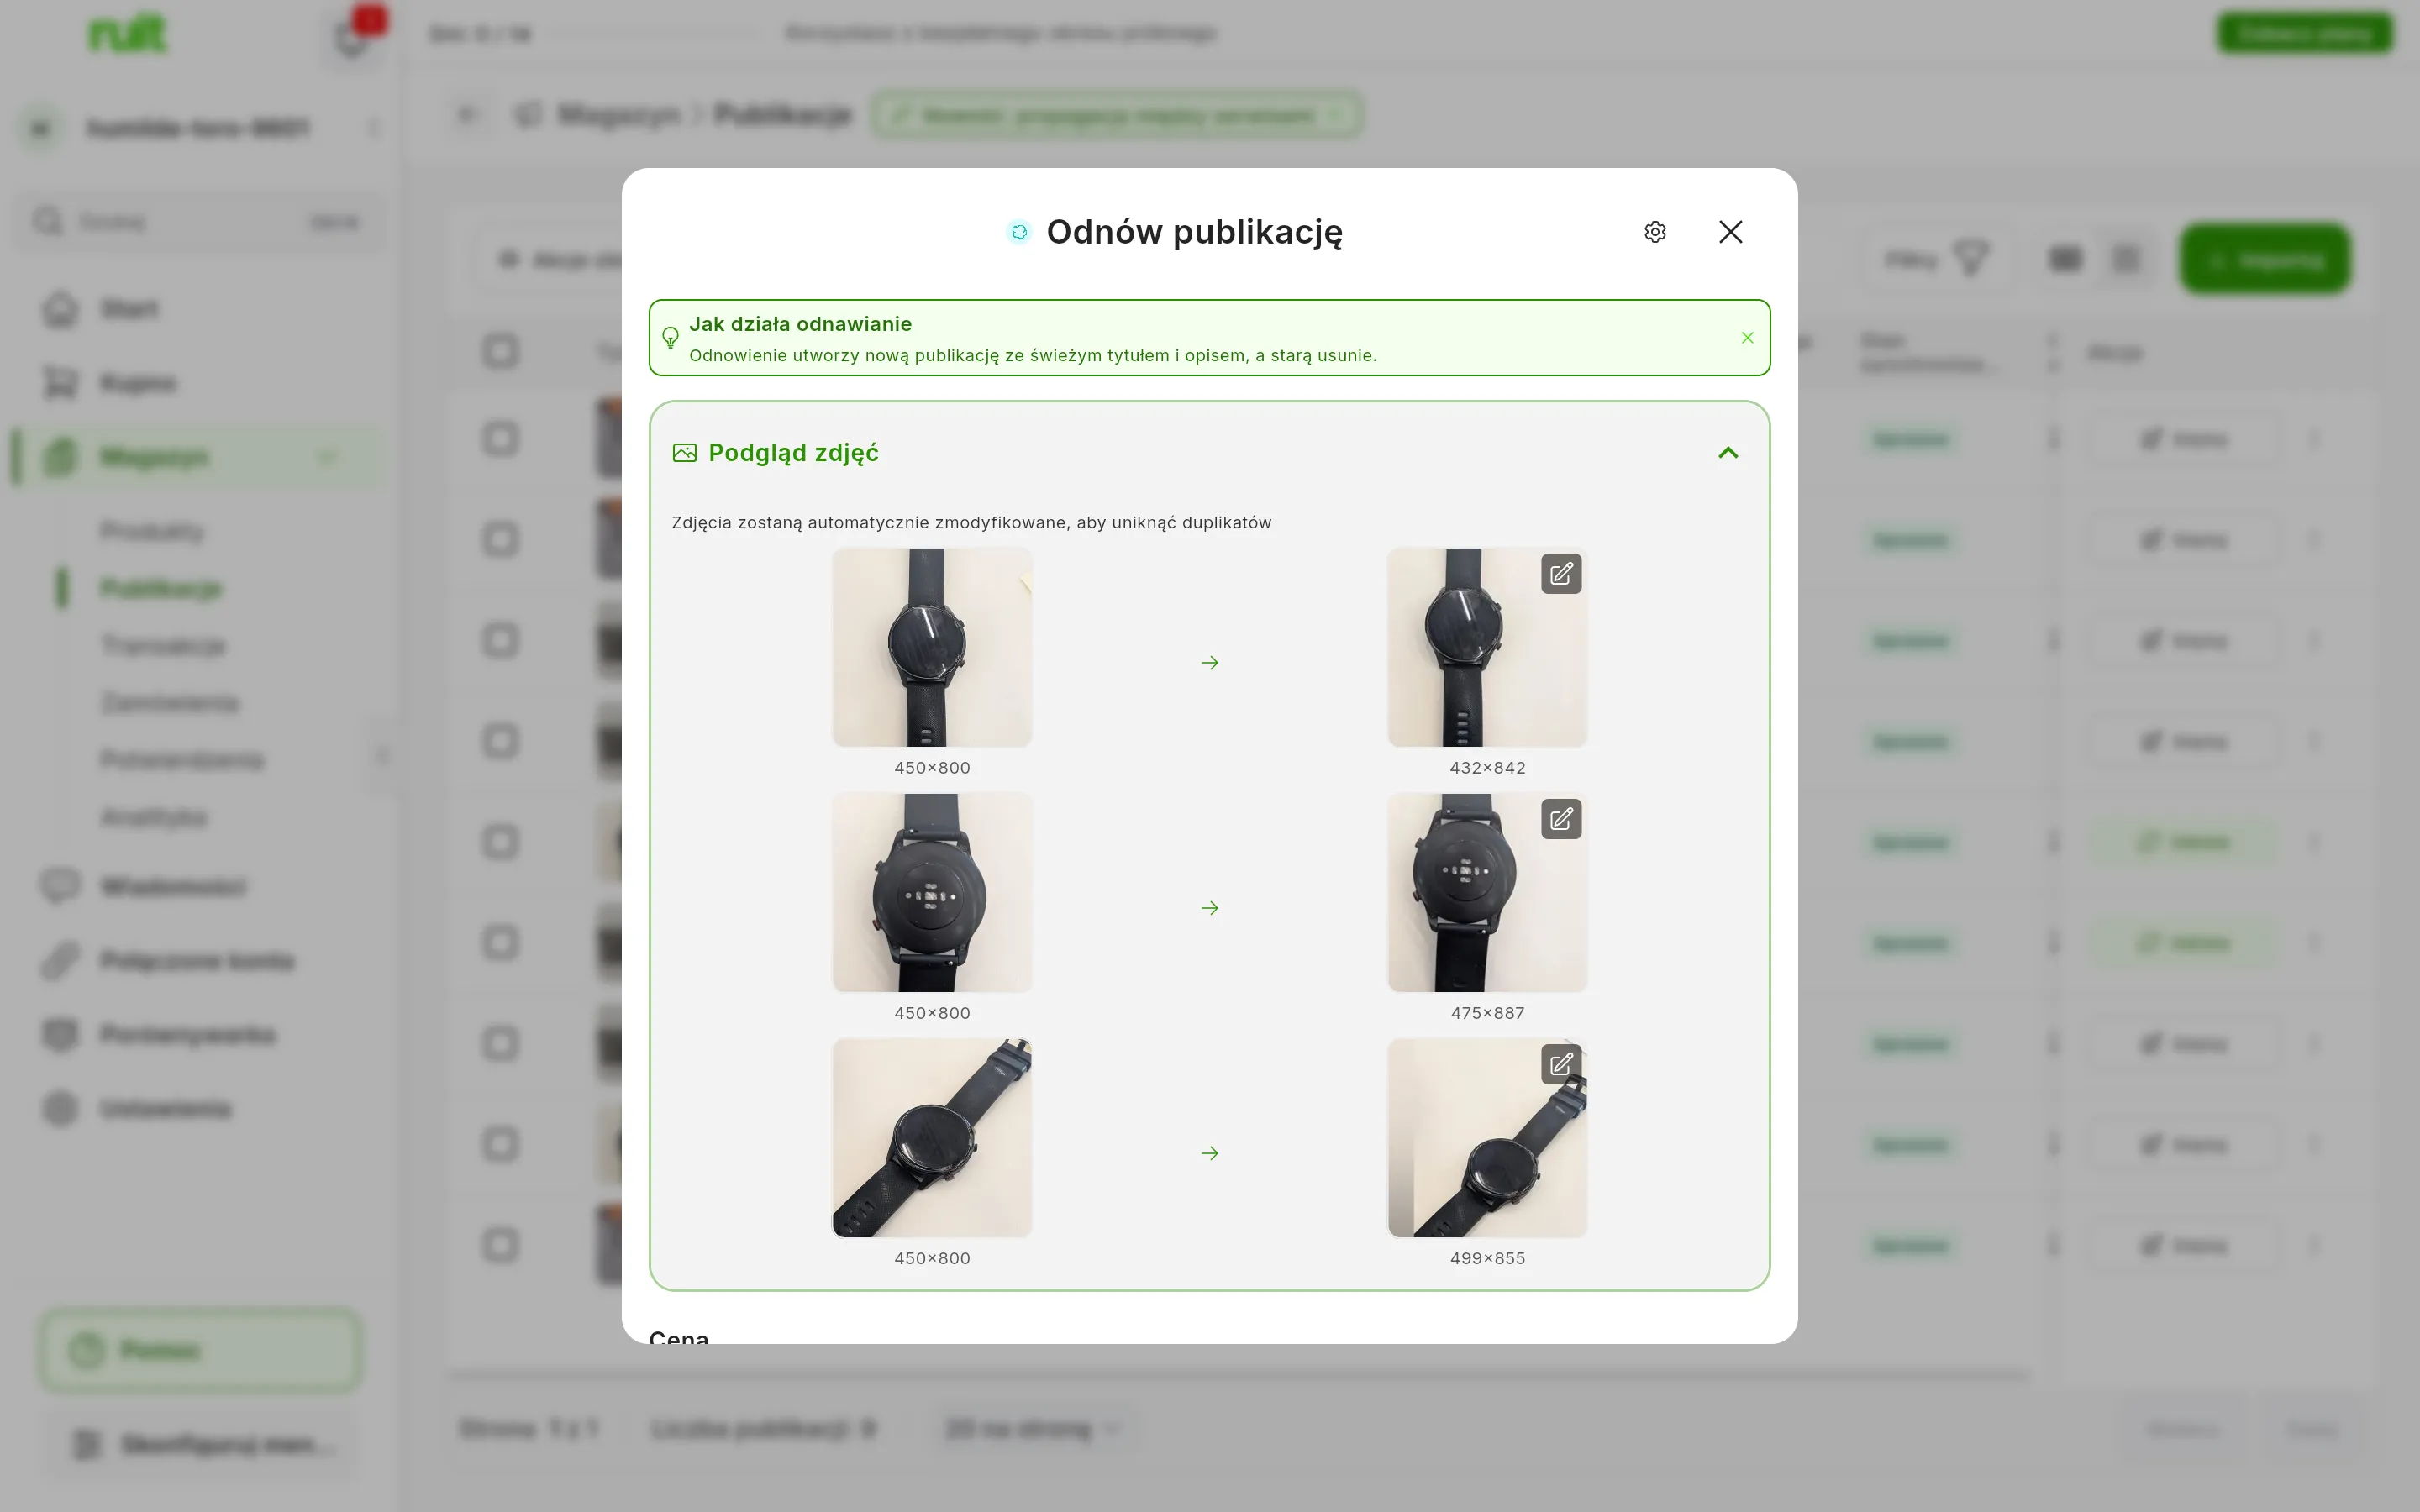
Task: Tick the last publication row checkbox
Action: pos(500,1245)
